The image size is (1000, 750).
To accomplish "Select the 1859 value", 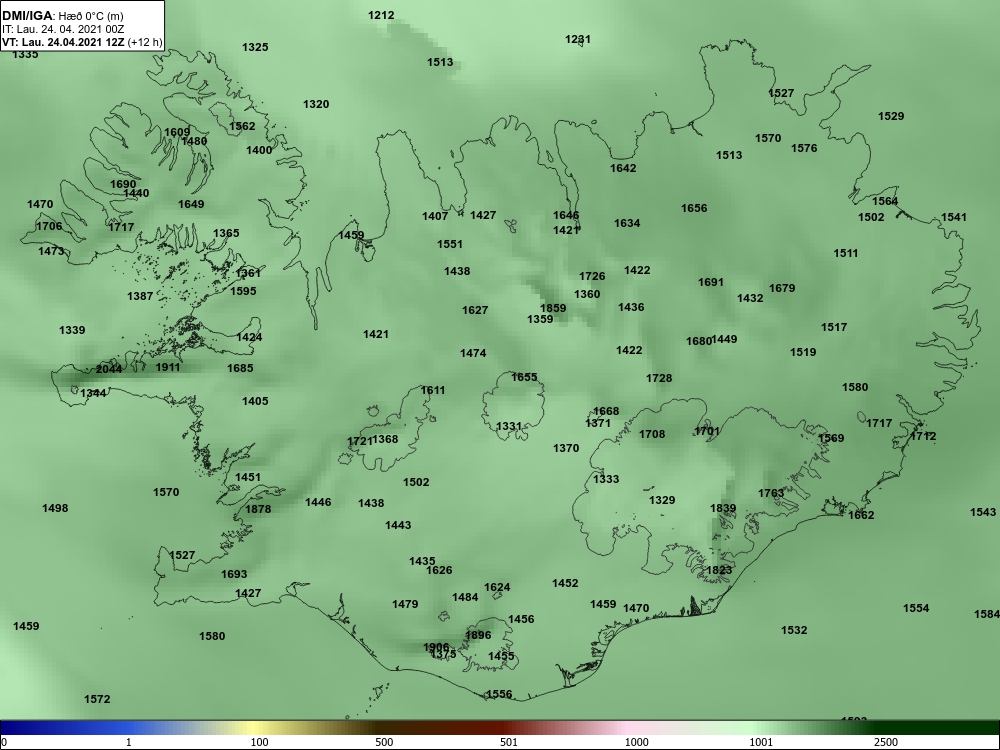I will pyautogui.click(x=553, y=308).
